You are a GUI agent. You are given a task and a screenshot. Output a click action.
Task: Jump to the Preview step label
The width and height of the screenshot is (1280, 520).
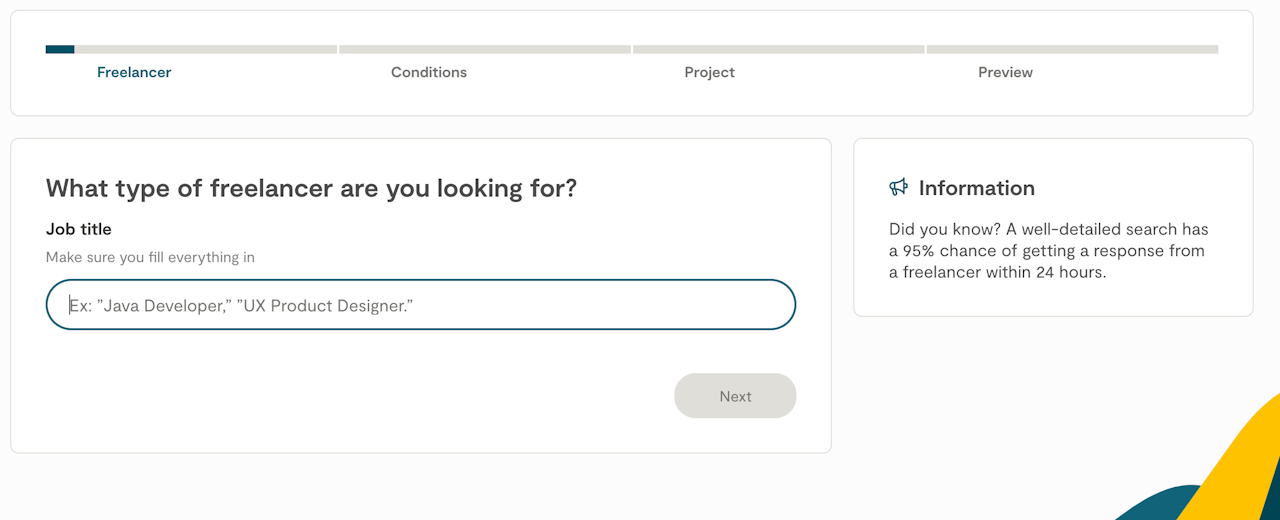[x=1005, y=72]
